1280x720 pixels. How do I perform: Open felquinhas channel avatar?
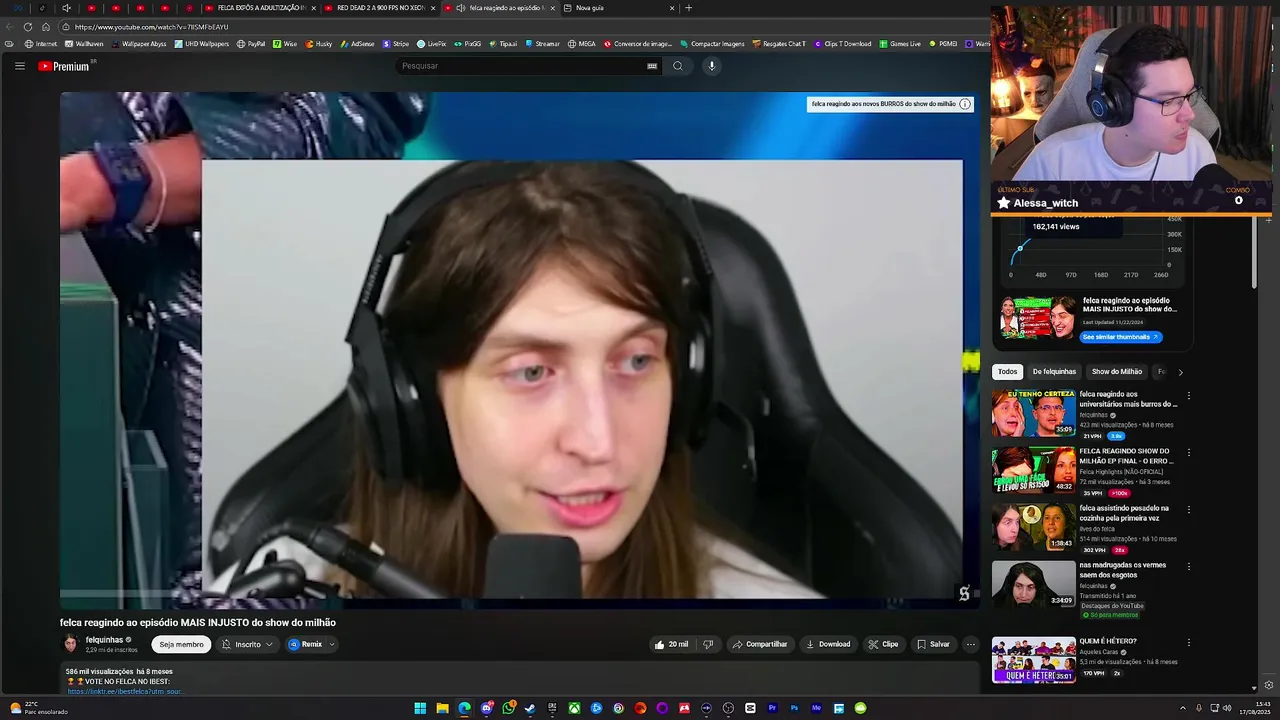71,644
